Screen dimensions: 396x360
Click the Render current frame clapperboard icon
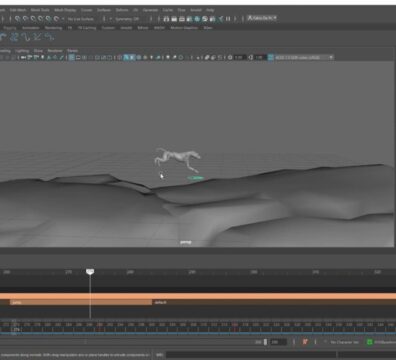(174, 19)
